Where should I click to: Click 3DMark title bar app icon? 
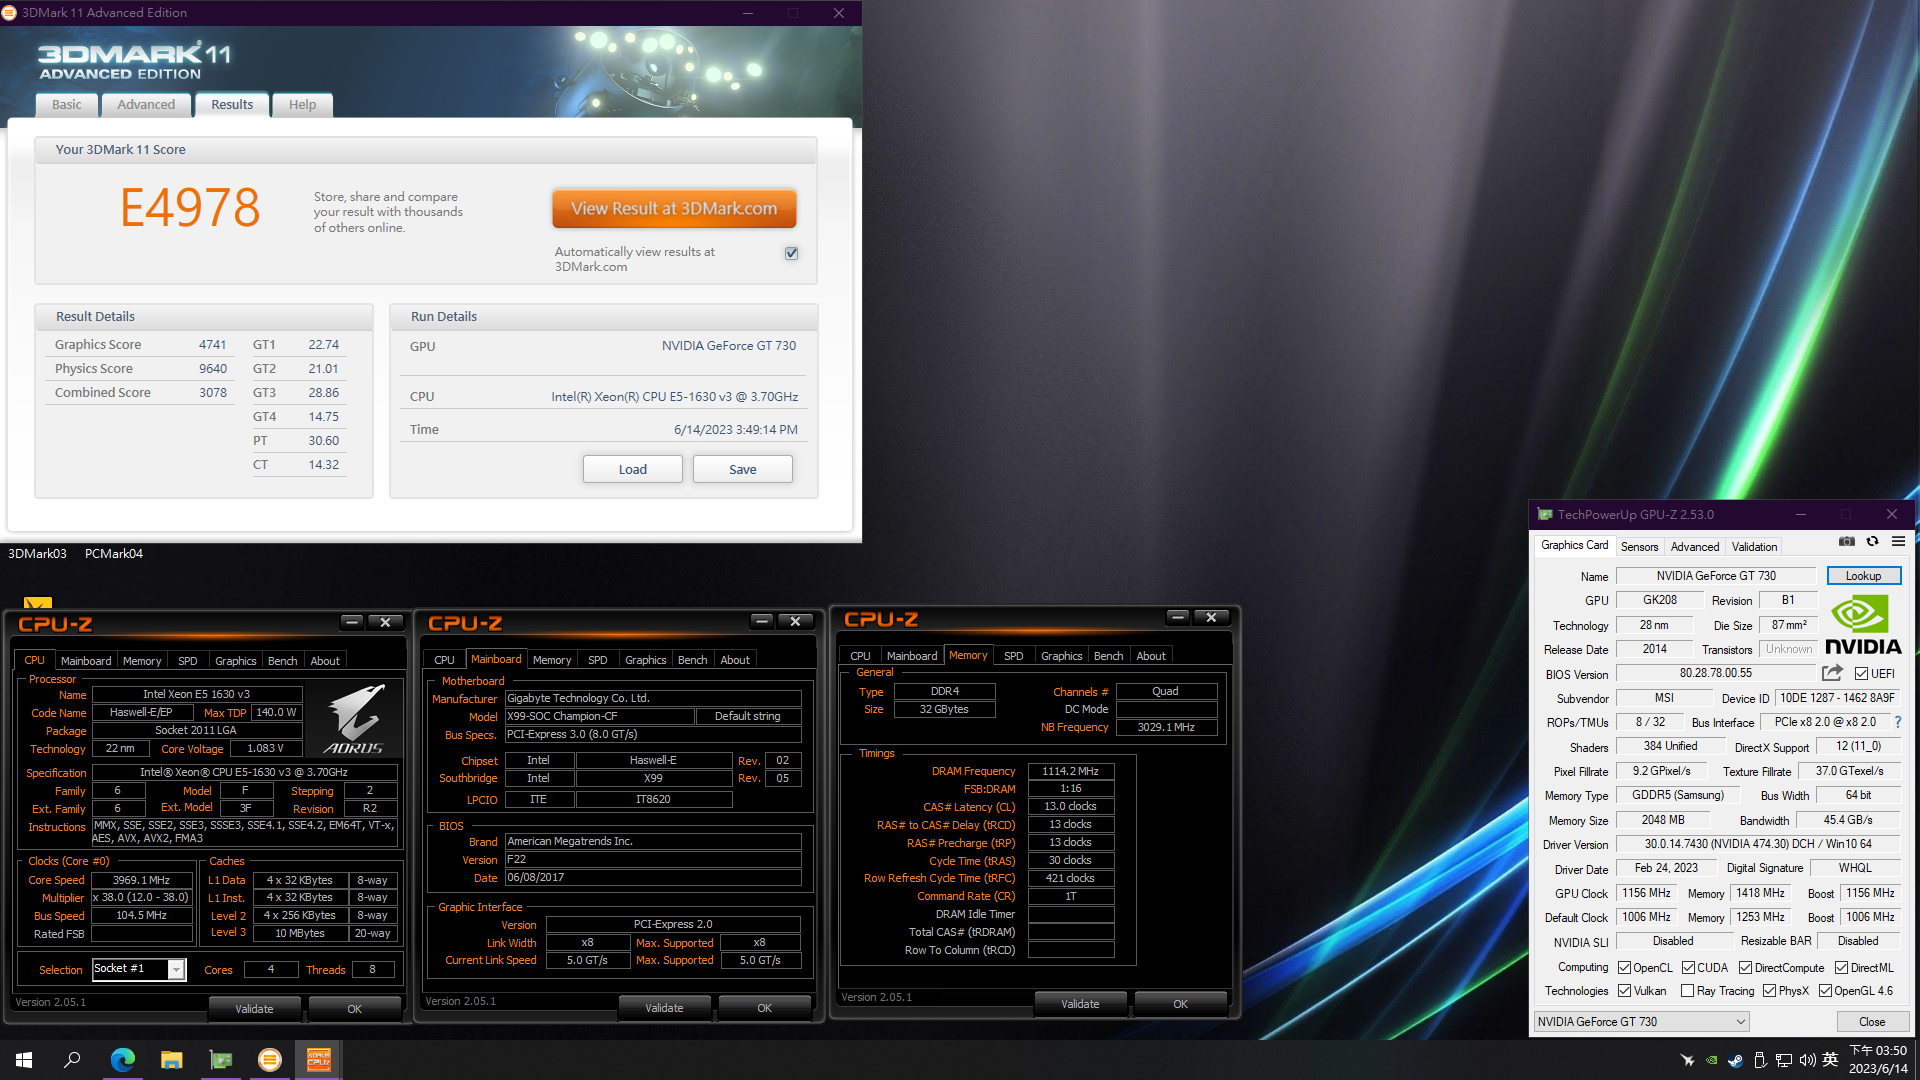(x=9, y=13)
